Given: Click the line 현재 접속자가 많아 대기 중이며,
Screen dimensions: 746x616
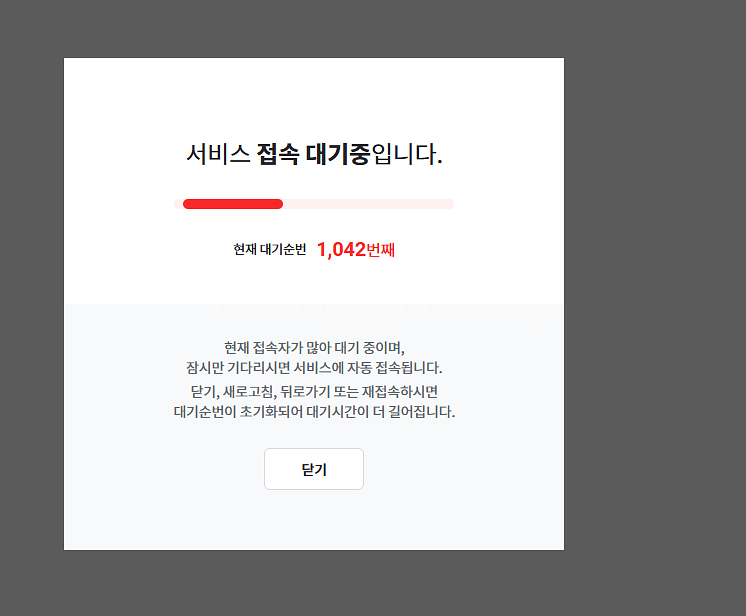Looking at the screenshot, I should pyautogui.click(x=314, y=348).
